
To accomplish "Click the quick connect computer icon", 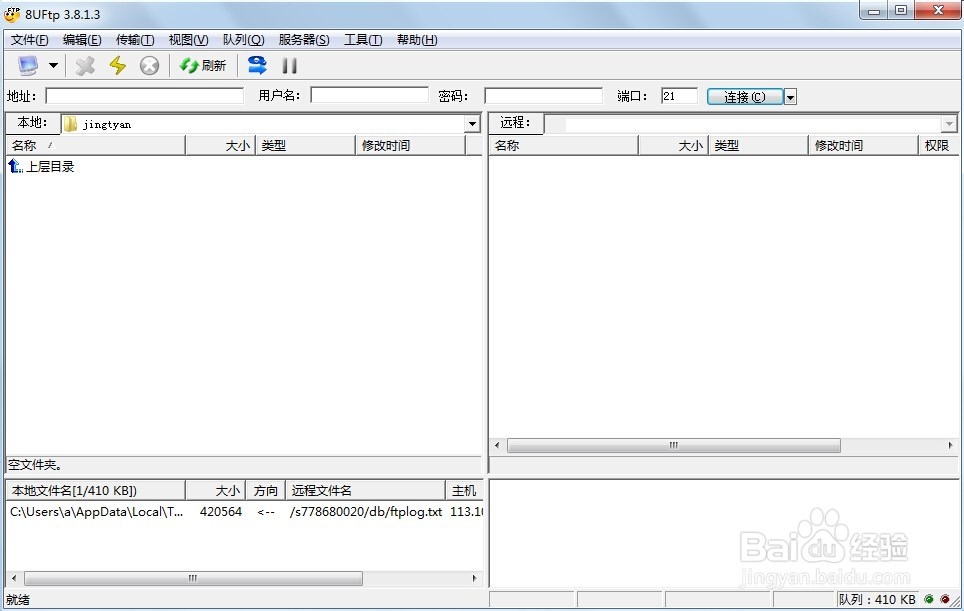I will [27, 64].
